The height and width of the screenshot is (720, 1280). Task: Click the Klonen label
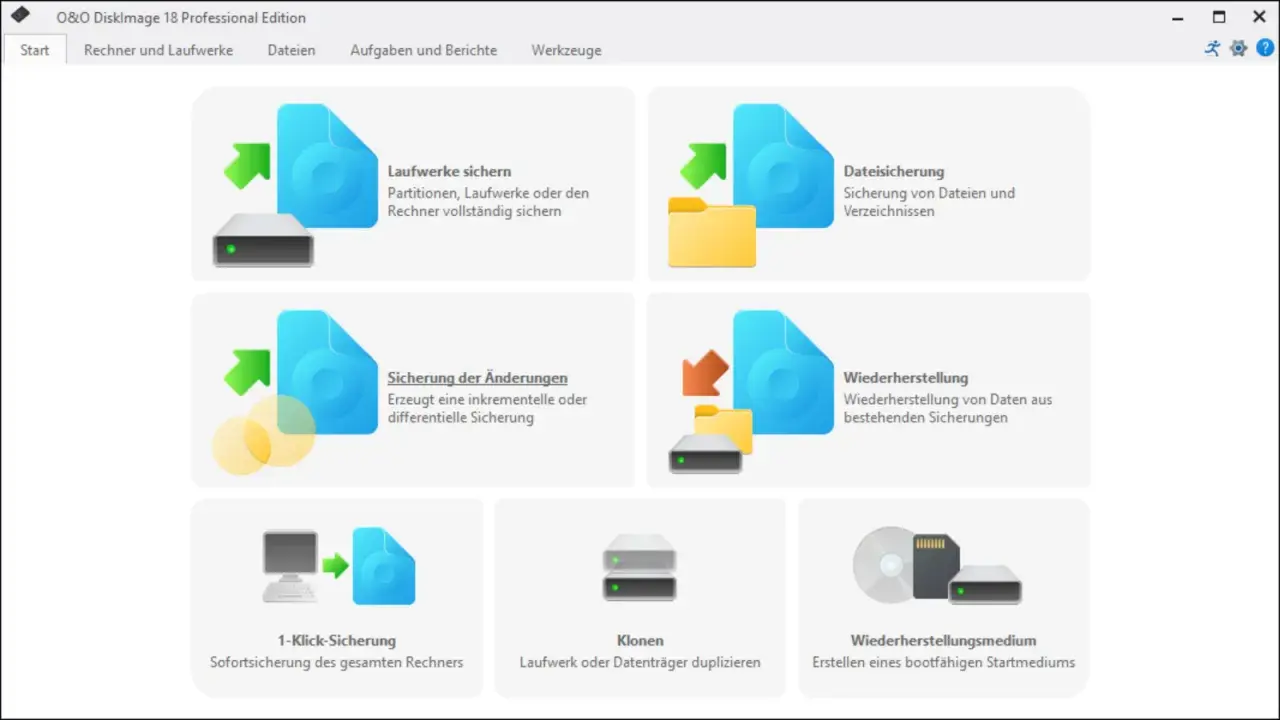point(640,640)
